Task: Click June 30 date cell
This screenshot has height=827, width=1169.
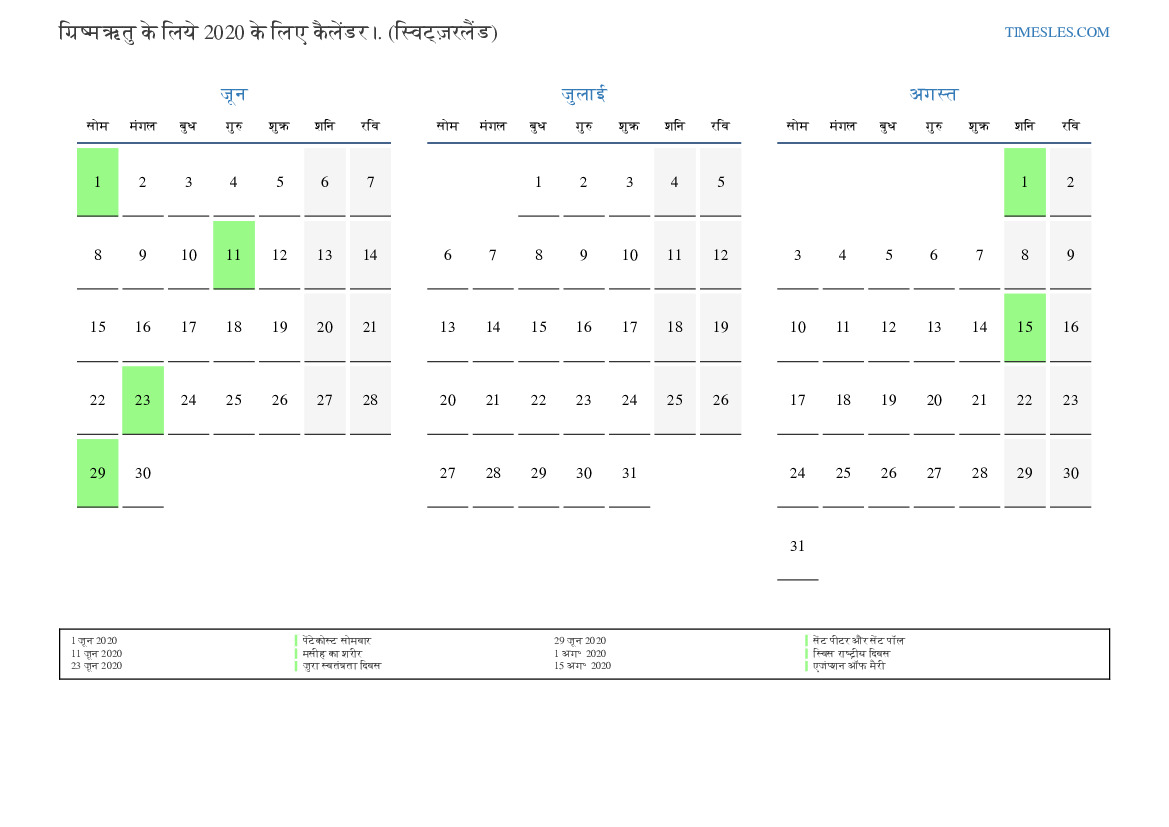Action: point(143,473)
